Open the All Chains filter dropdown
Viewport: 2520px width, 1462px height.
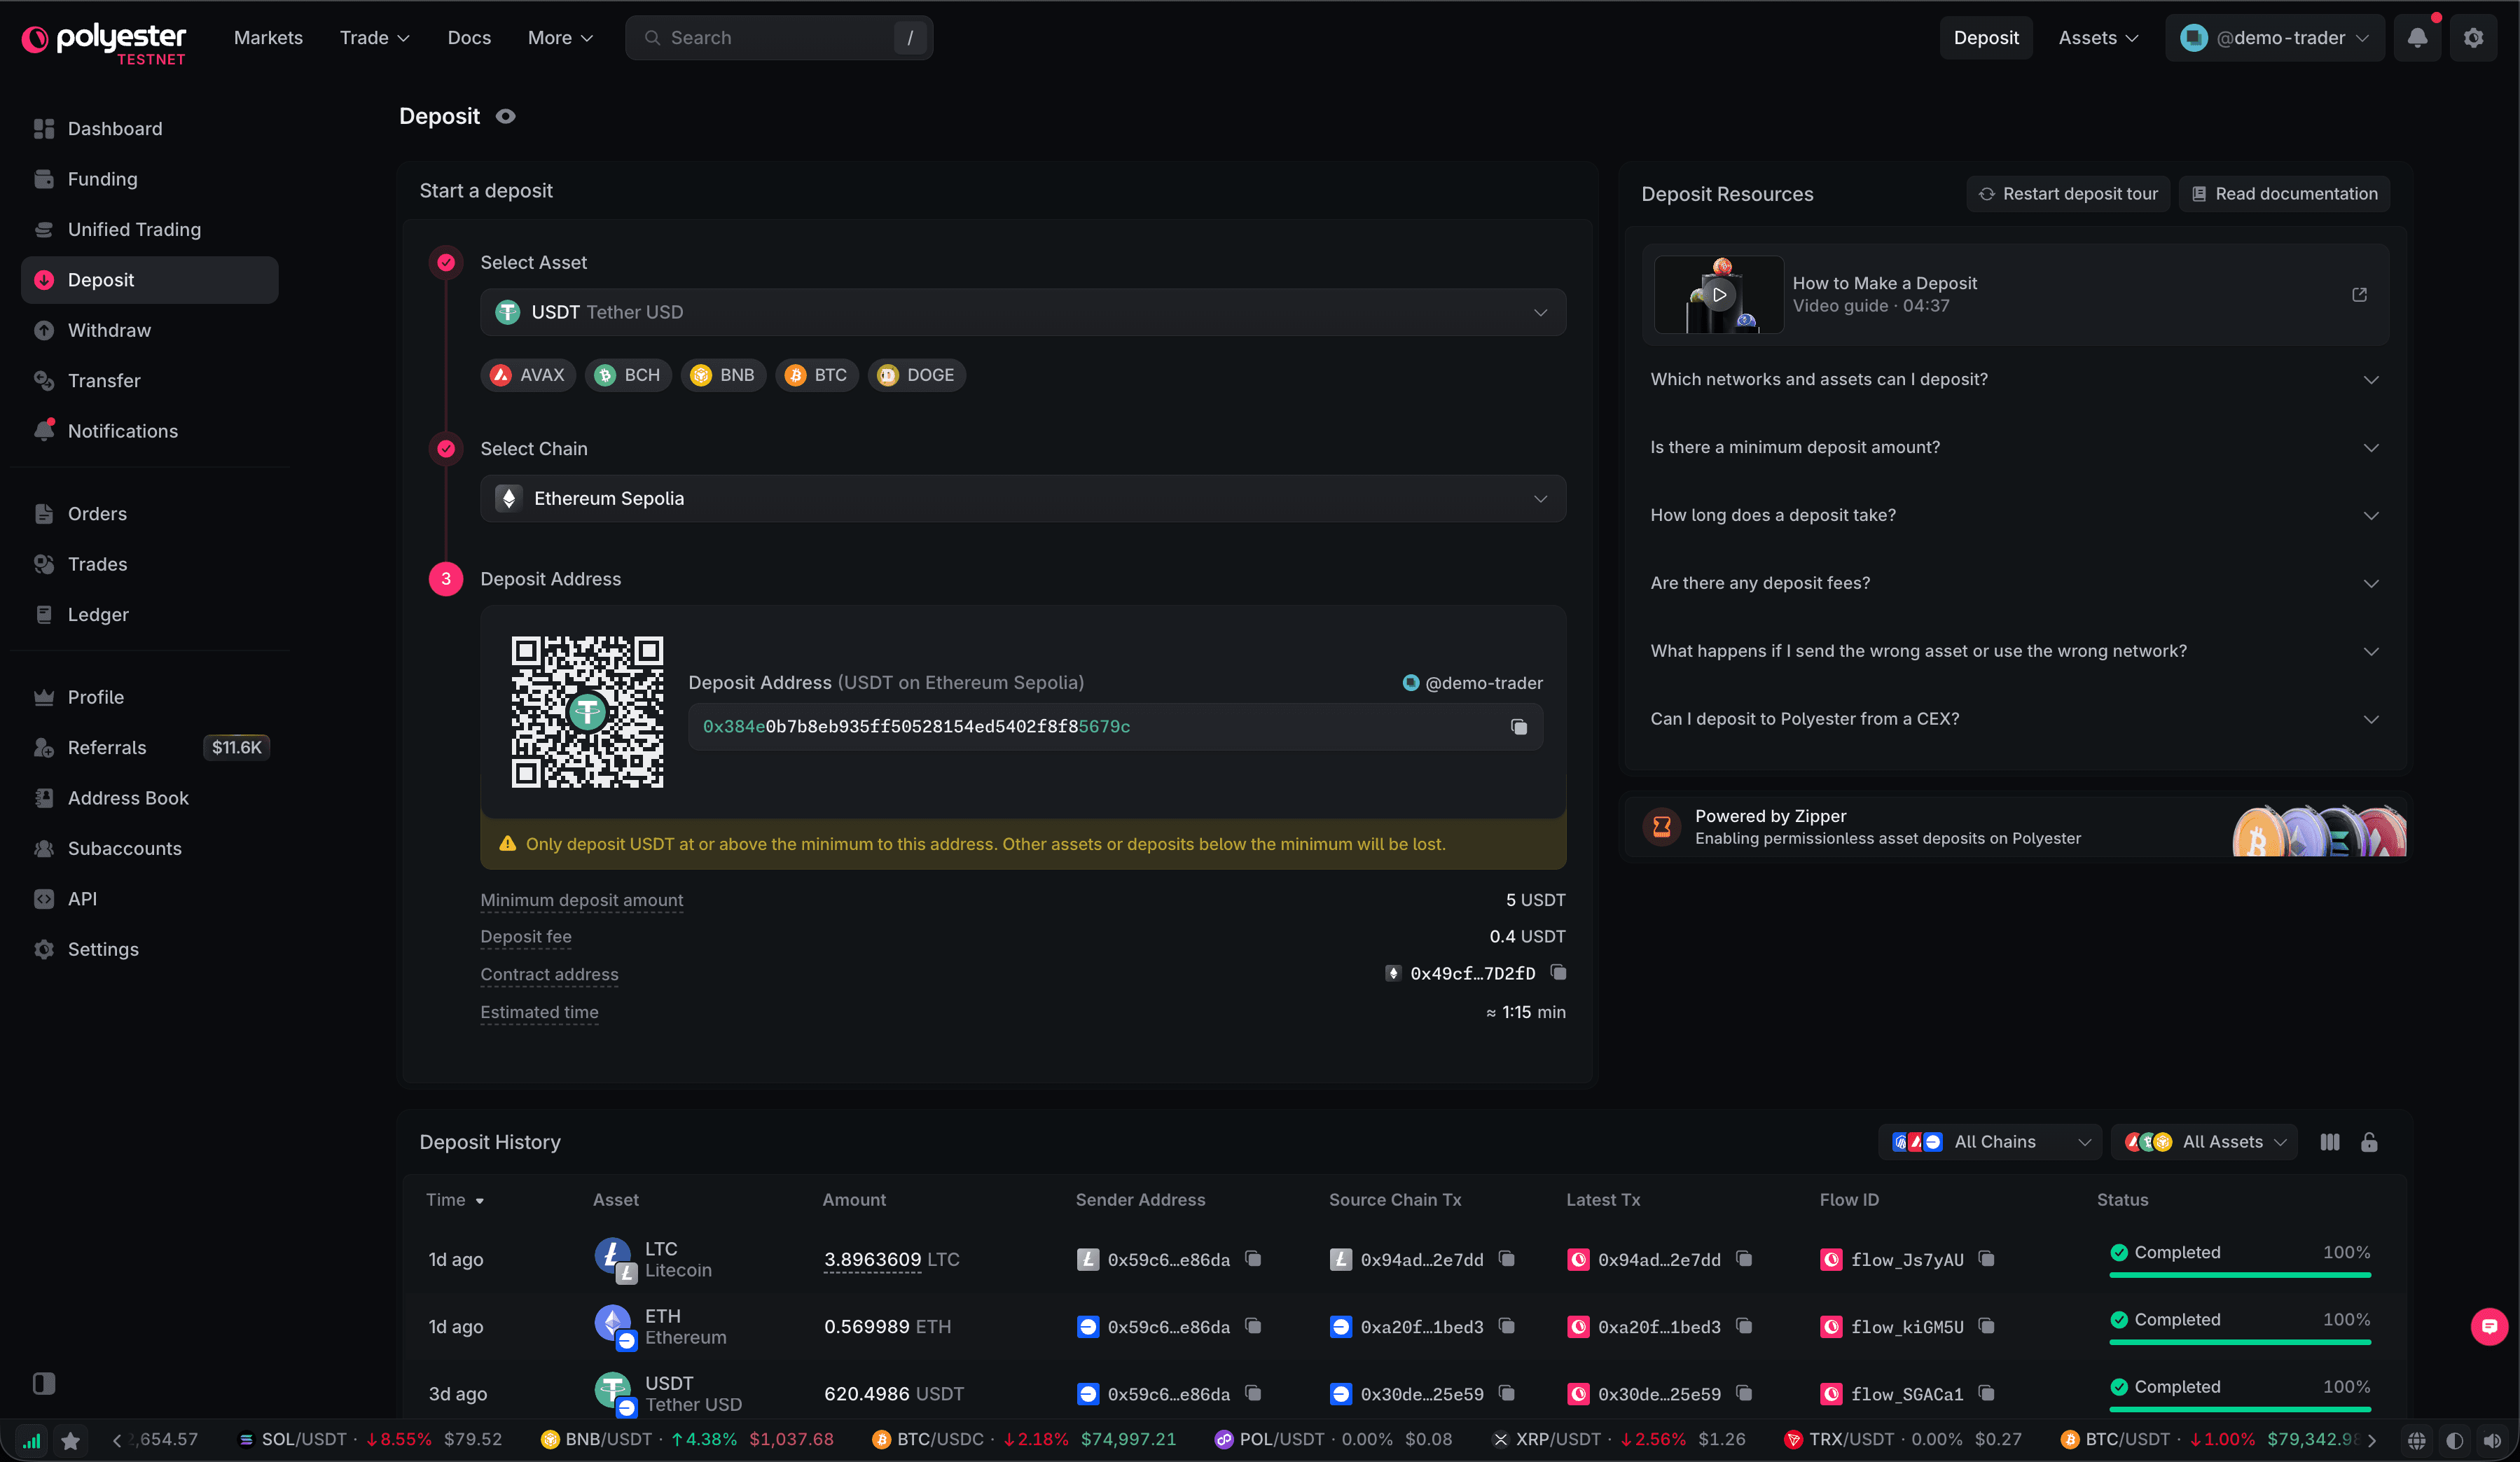(x=1990, y=1142)
